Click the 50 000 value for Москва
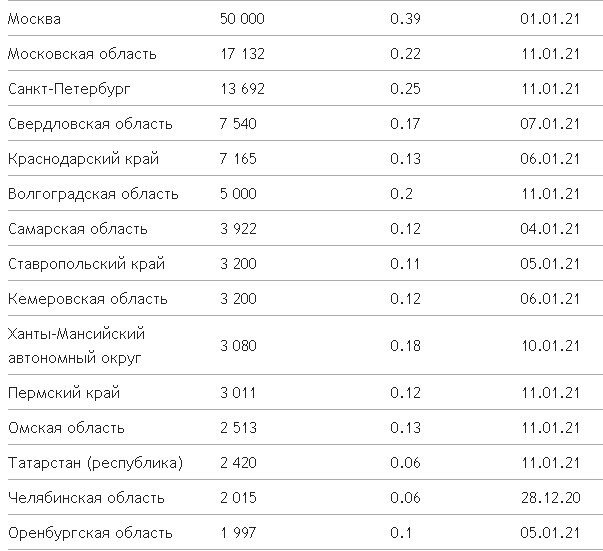Viewport: 603px width, 551px height. pyautogui.click(x=242, y=19)
